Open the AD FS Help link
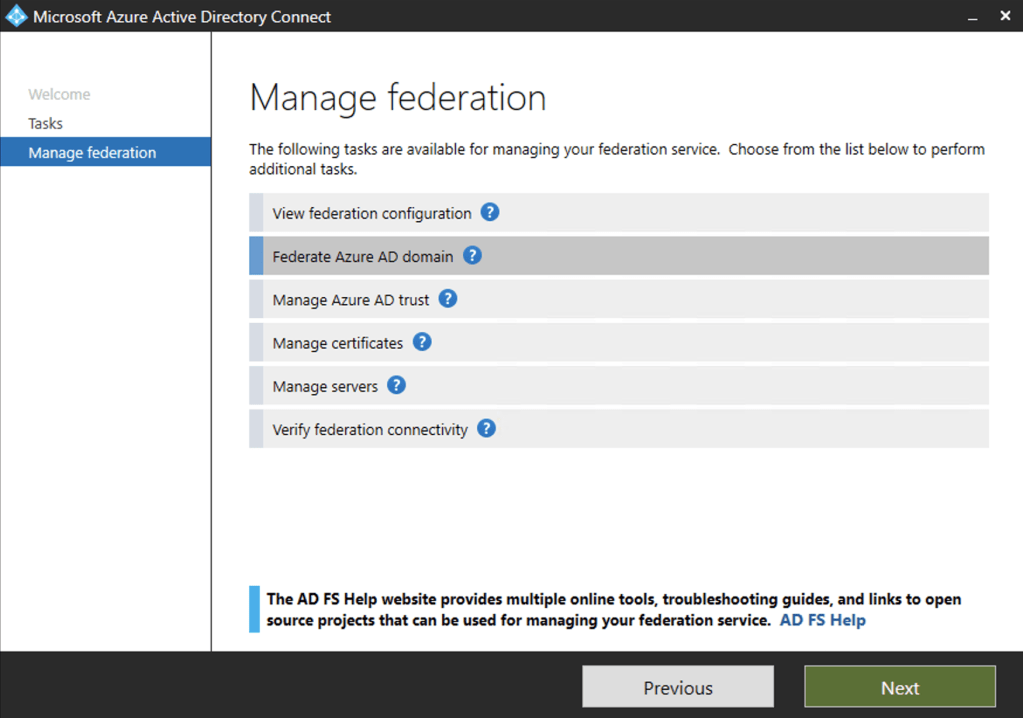 822,620
